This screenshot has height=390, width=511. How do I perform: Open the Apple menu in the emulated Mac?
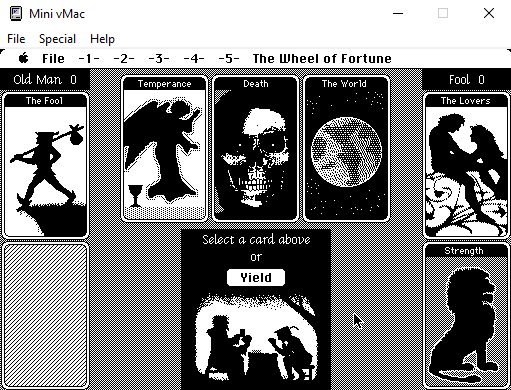[x=24, y=59]
